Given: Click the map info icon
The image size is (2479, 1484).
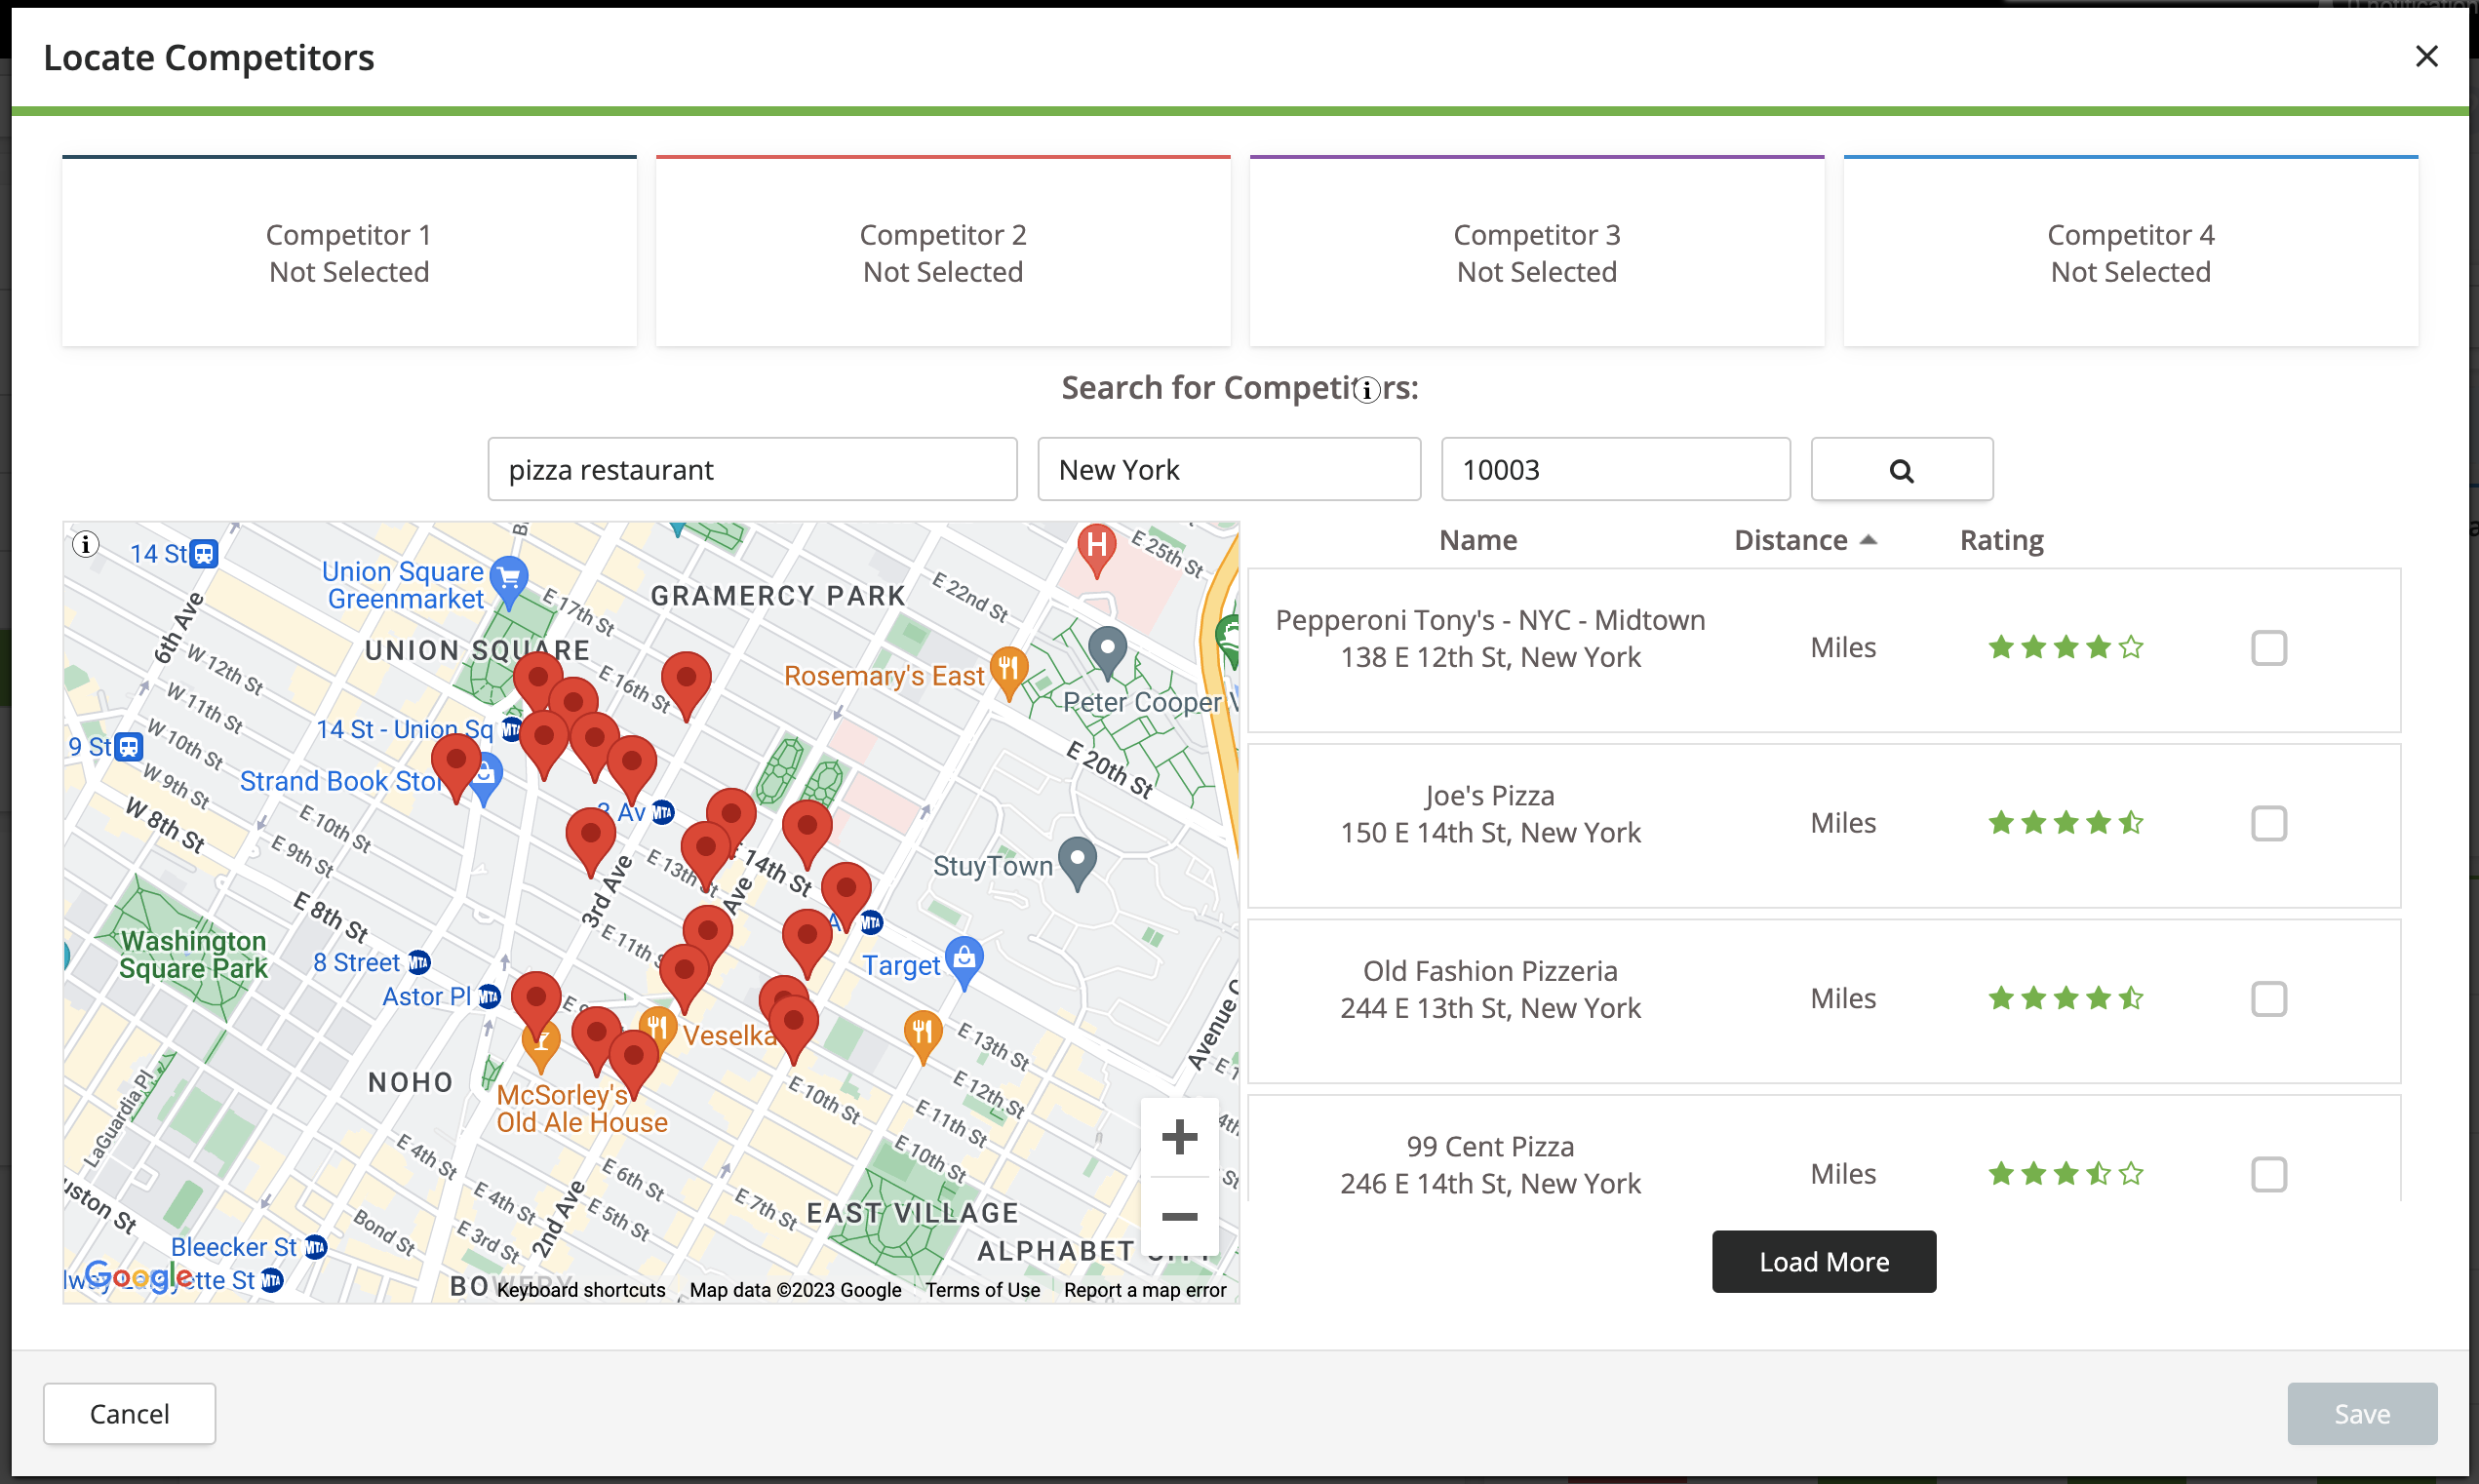Looking at the screenshot, I should pos(86,544).
